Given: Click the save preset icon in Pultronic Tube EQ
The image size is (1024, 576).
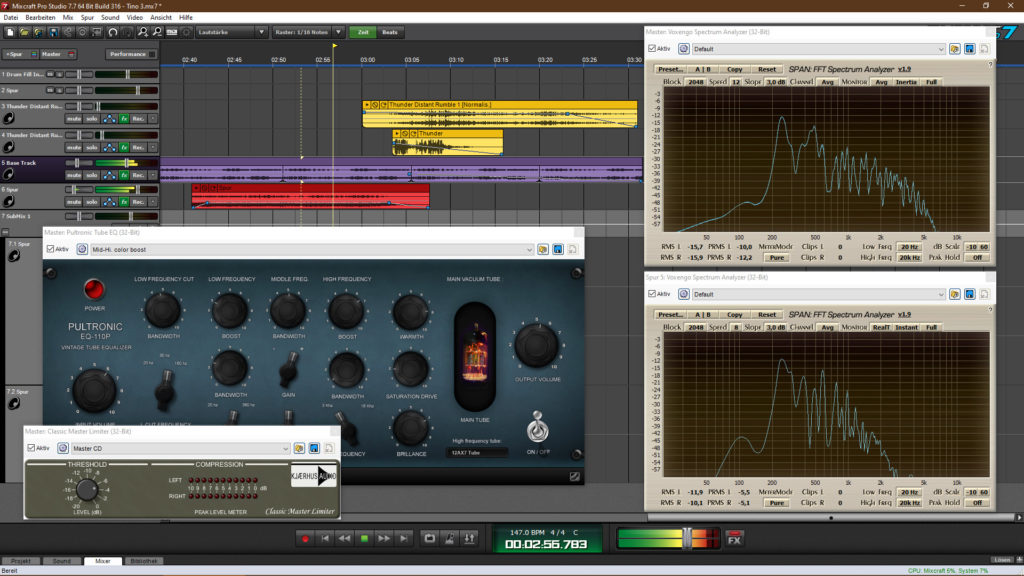Looking at the screenshot, I should coord(558,249).
